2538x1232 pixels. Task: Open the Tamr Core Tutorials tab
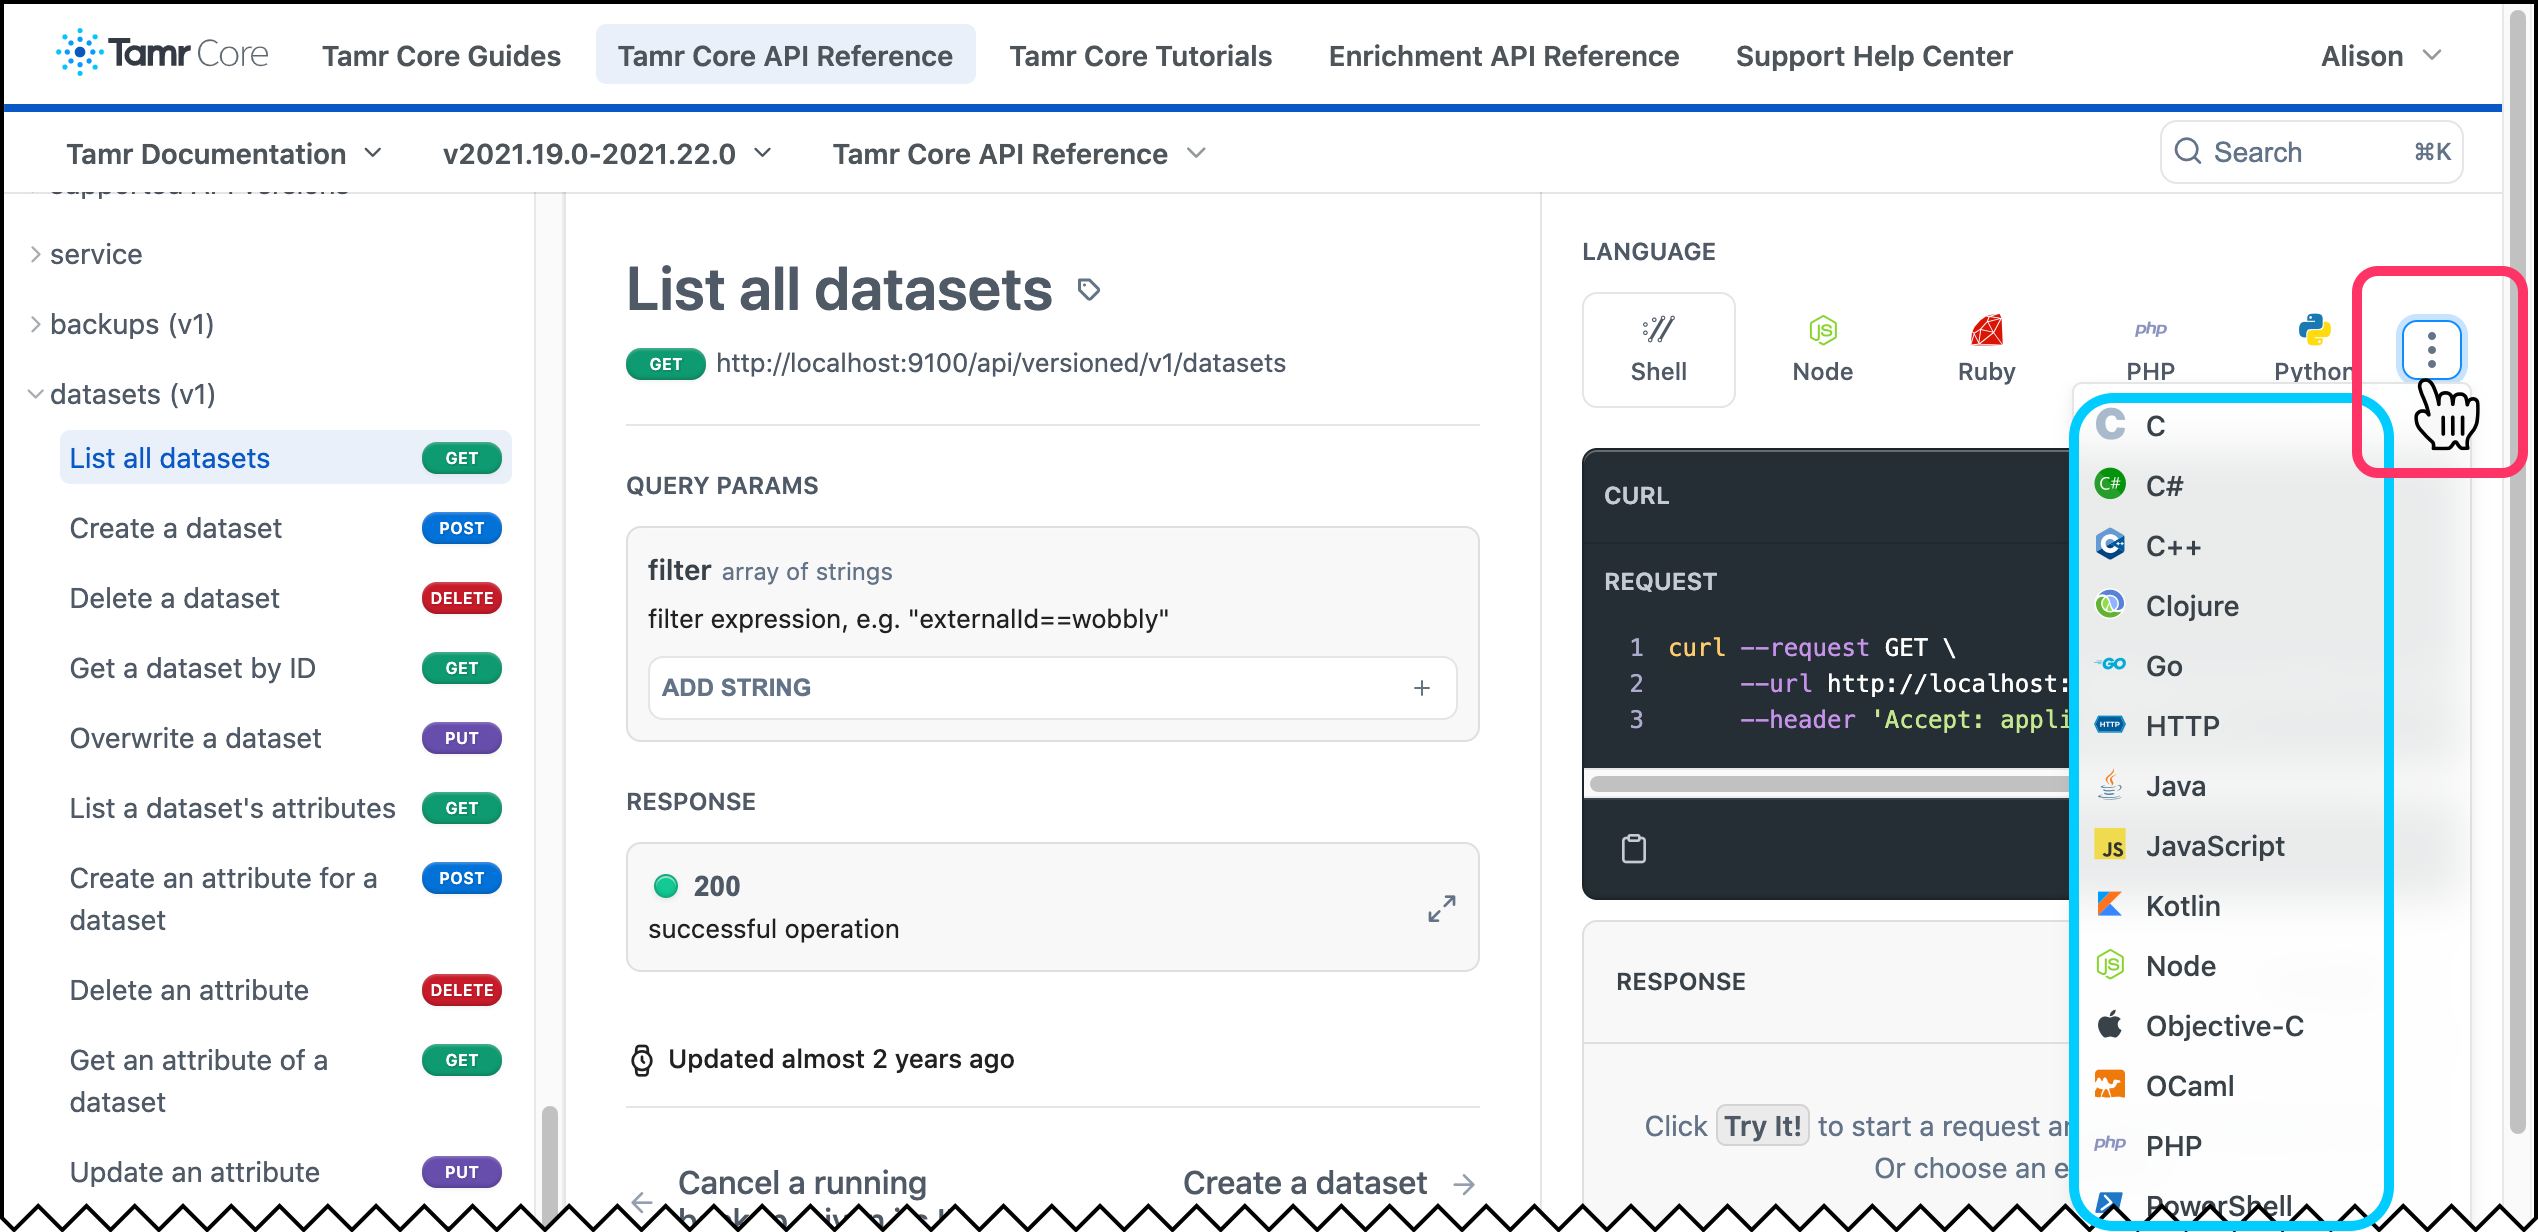click(1140, 56)
